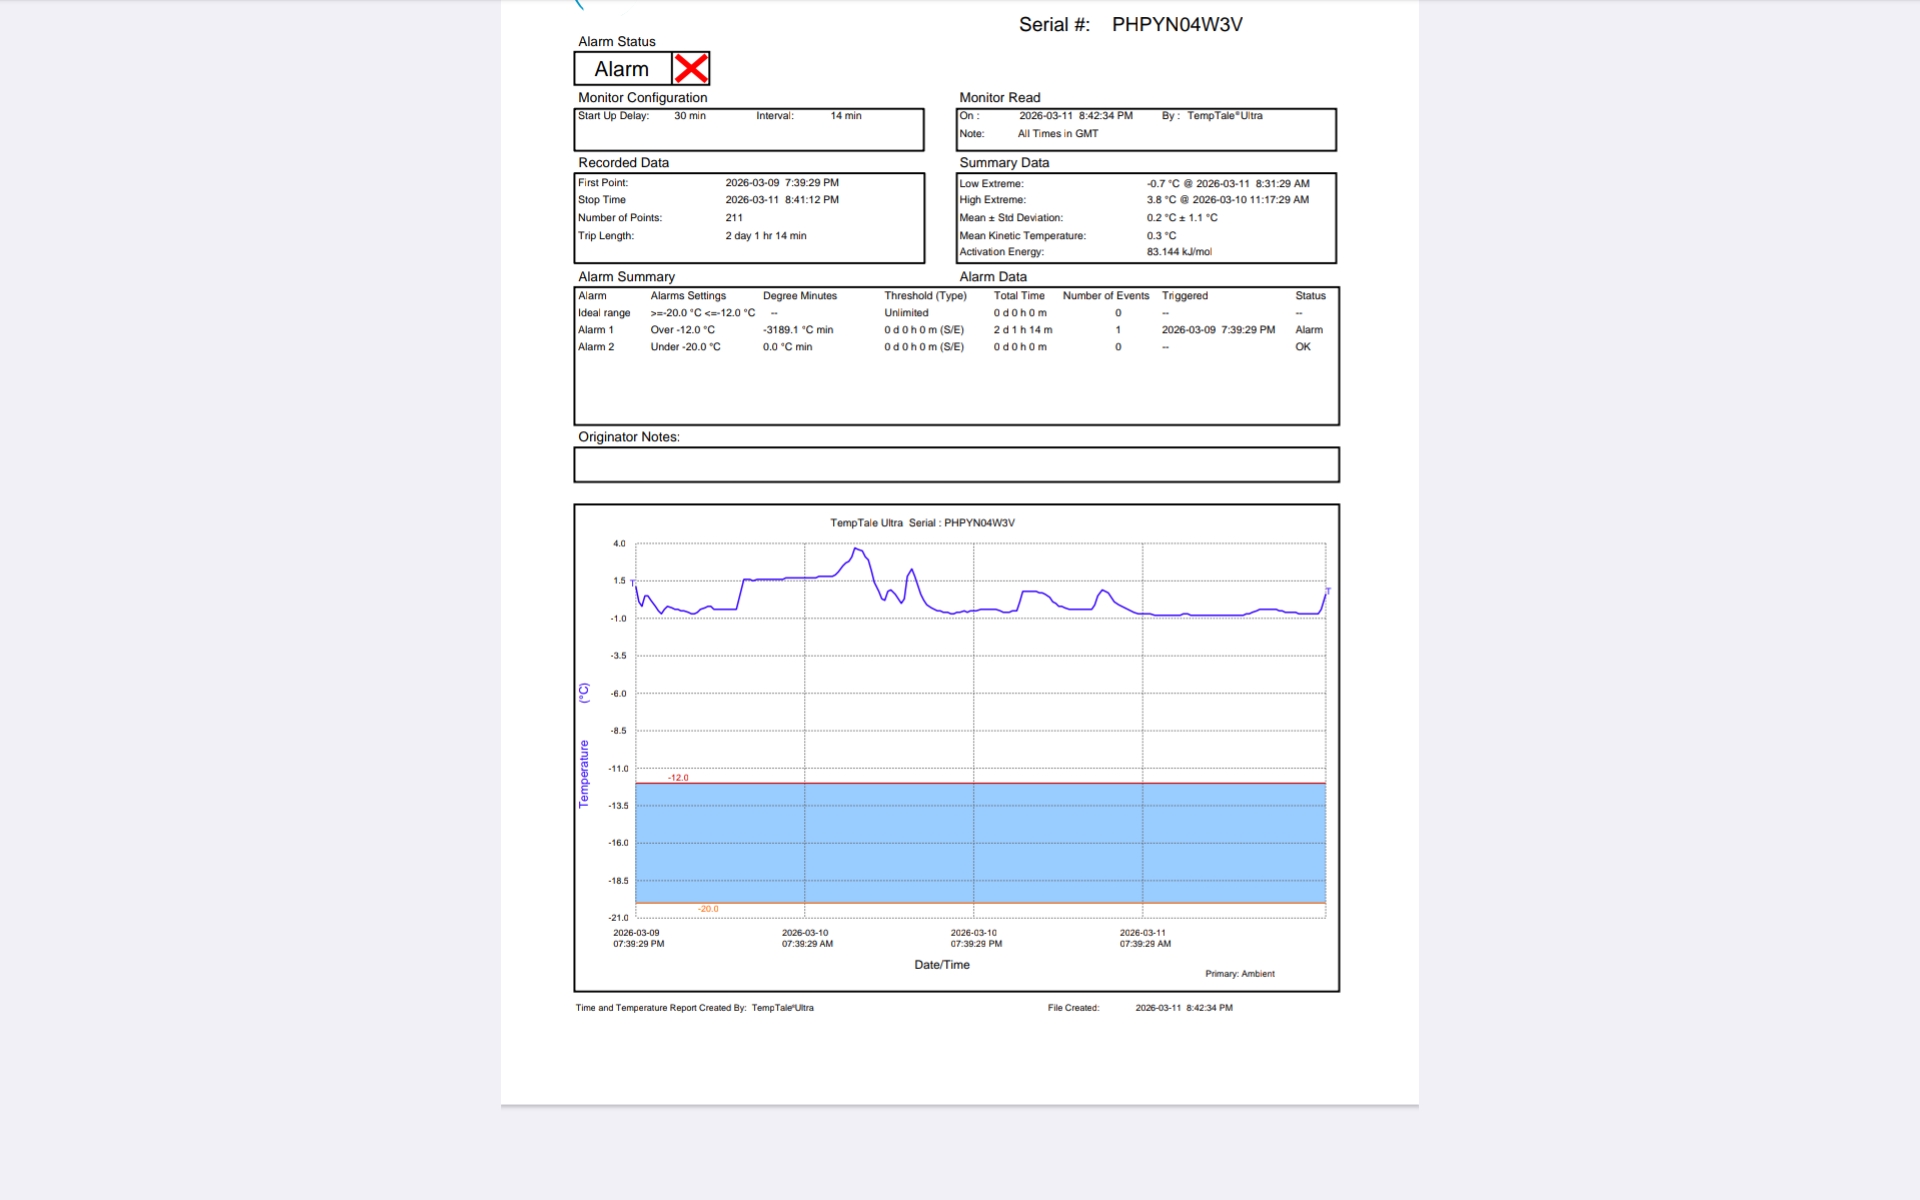Click inside the Originator Notes field
The height and width of the screenshot is (1200, 1920).
956,465
